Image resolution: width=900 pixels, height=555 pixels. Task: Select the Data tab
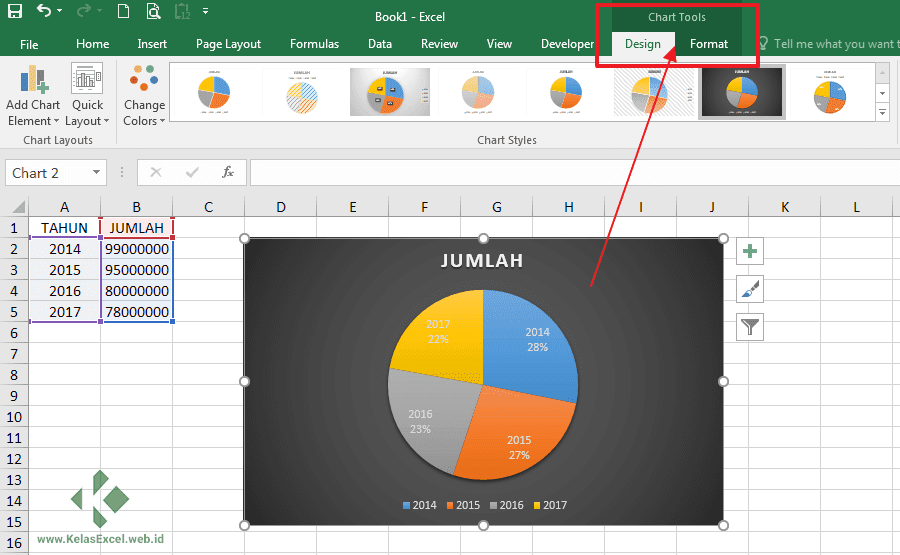pos(380,44)
